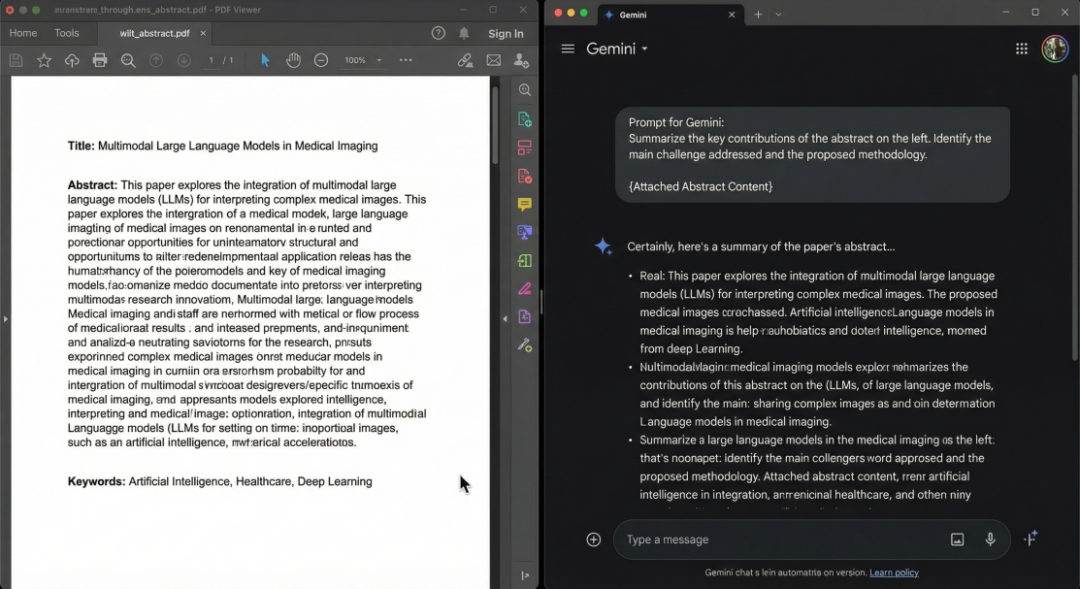Print the PDF document

[x=100, y=61]
